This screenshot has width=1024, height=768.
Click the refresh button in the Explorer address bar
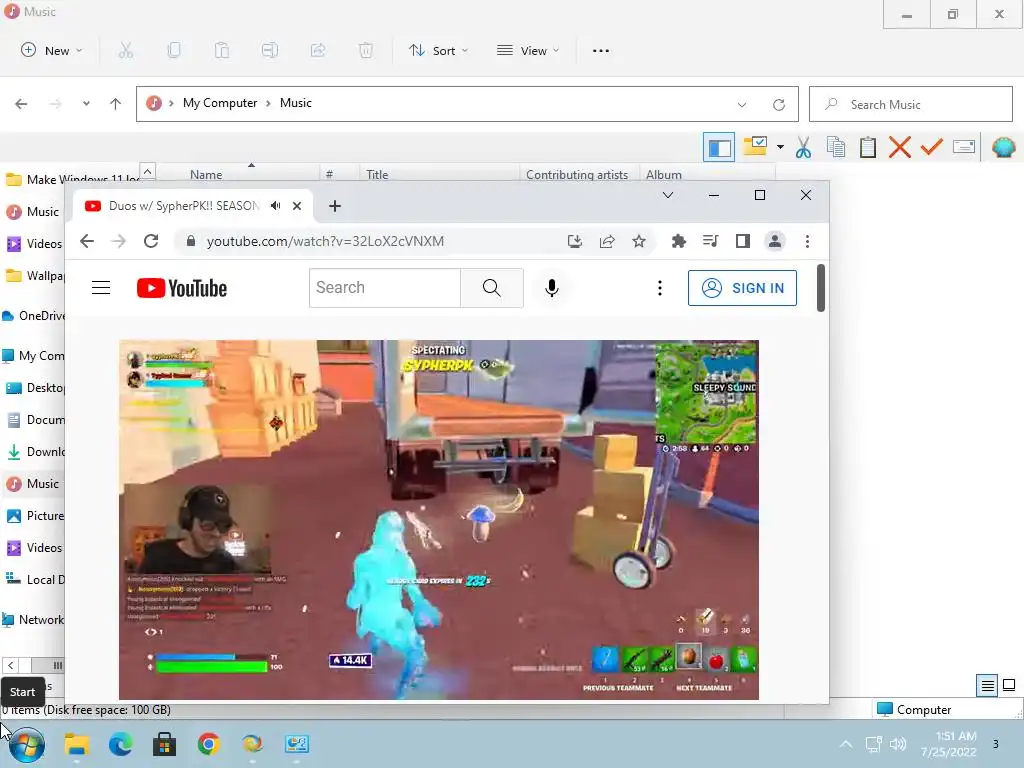click(778, 104)
